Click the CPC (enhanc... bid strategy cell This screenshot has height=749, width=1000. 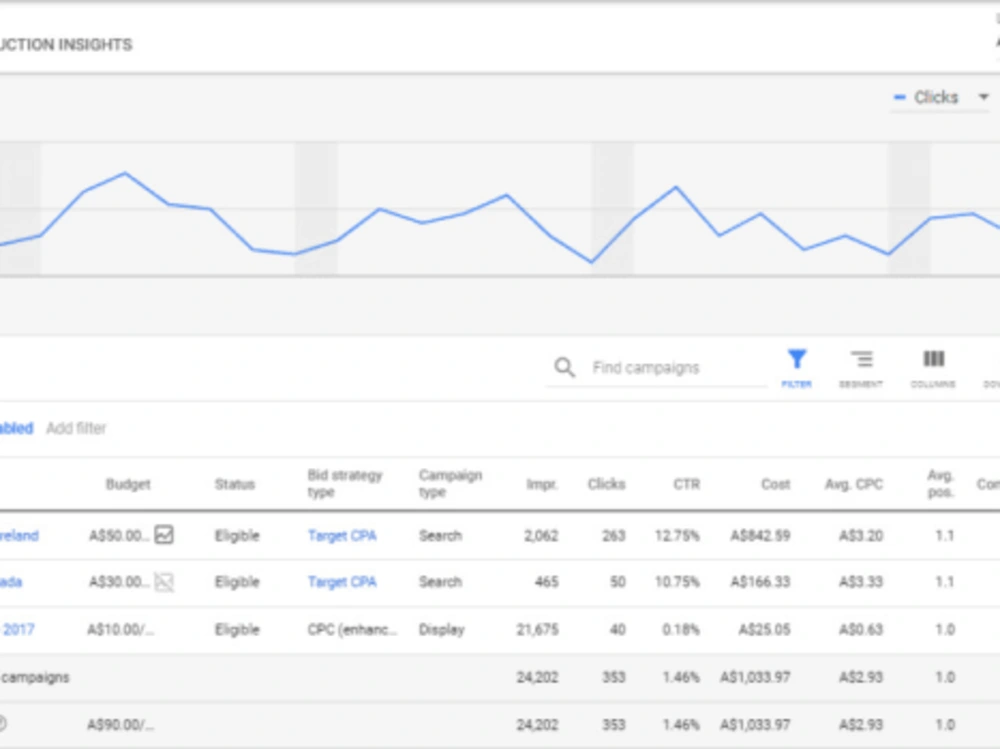352,630
